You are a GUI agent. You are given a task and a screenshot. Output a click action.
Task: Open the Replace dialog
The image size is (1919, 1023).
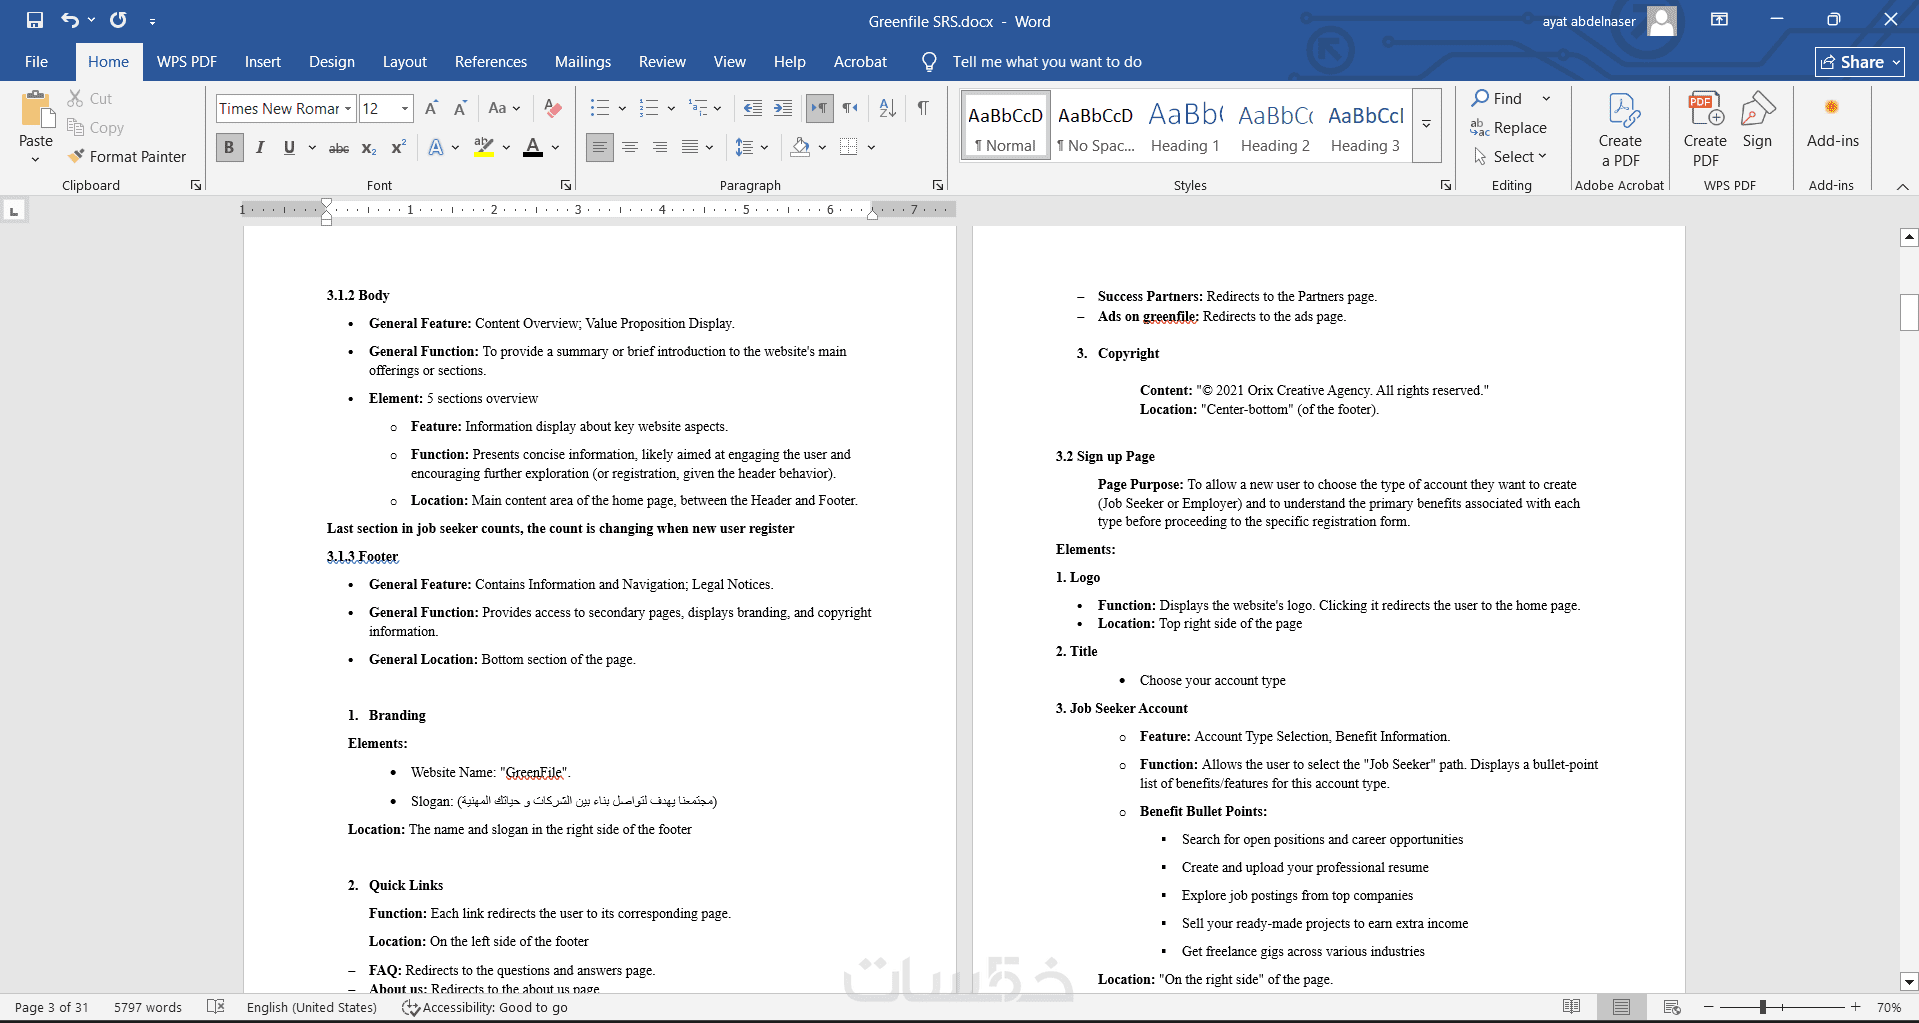[1509, 127]
